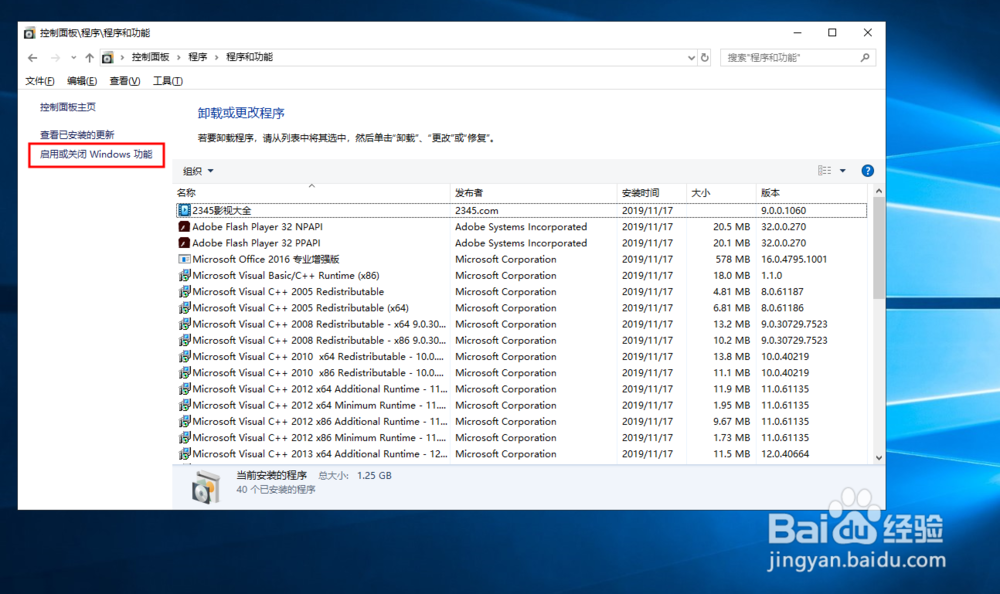The height and width of the screenshot is (594, 1000).
Task: Click the blue help question icon
Action: tap(867, 170)
